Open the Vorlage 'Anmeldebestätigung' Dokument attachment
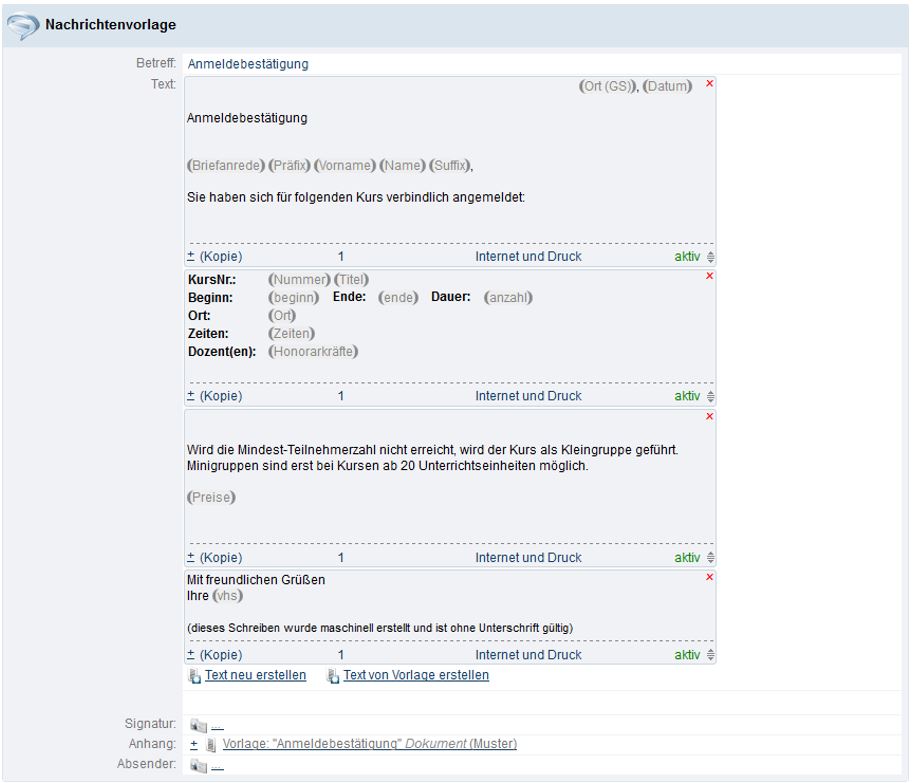This screenshot has width=918, height=783. (369, 744)
